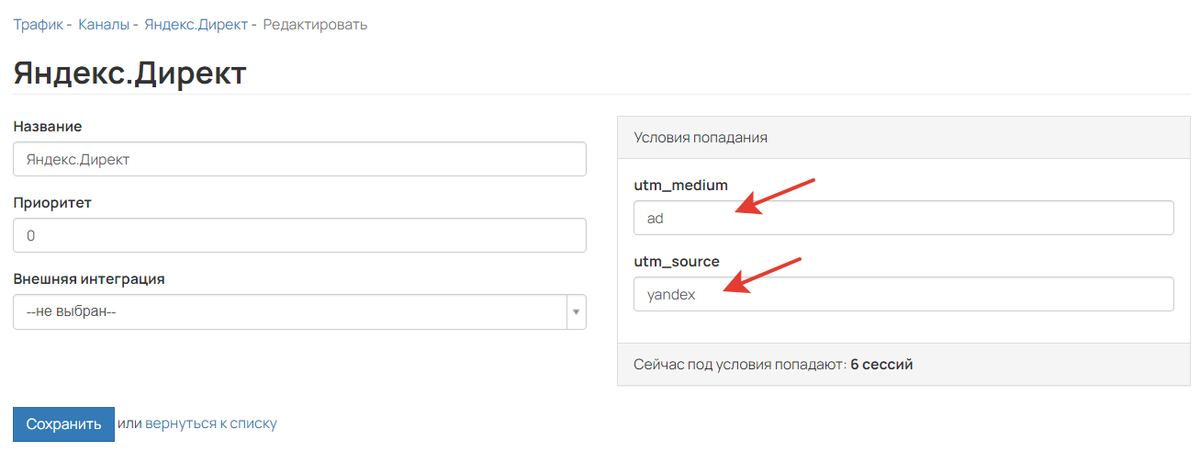Open the Трафик breadcrumb link
Image resolution: width=1200 pixels, height=452 pixels.
(37, 24)
